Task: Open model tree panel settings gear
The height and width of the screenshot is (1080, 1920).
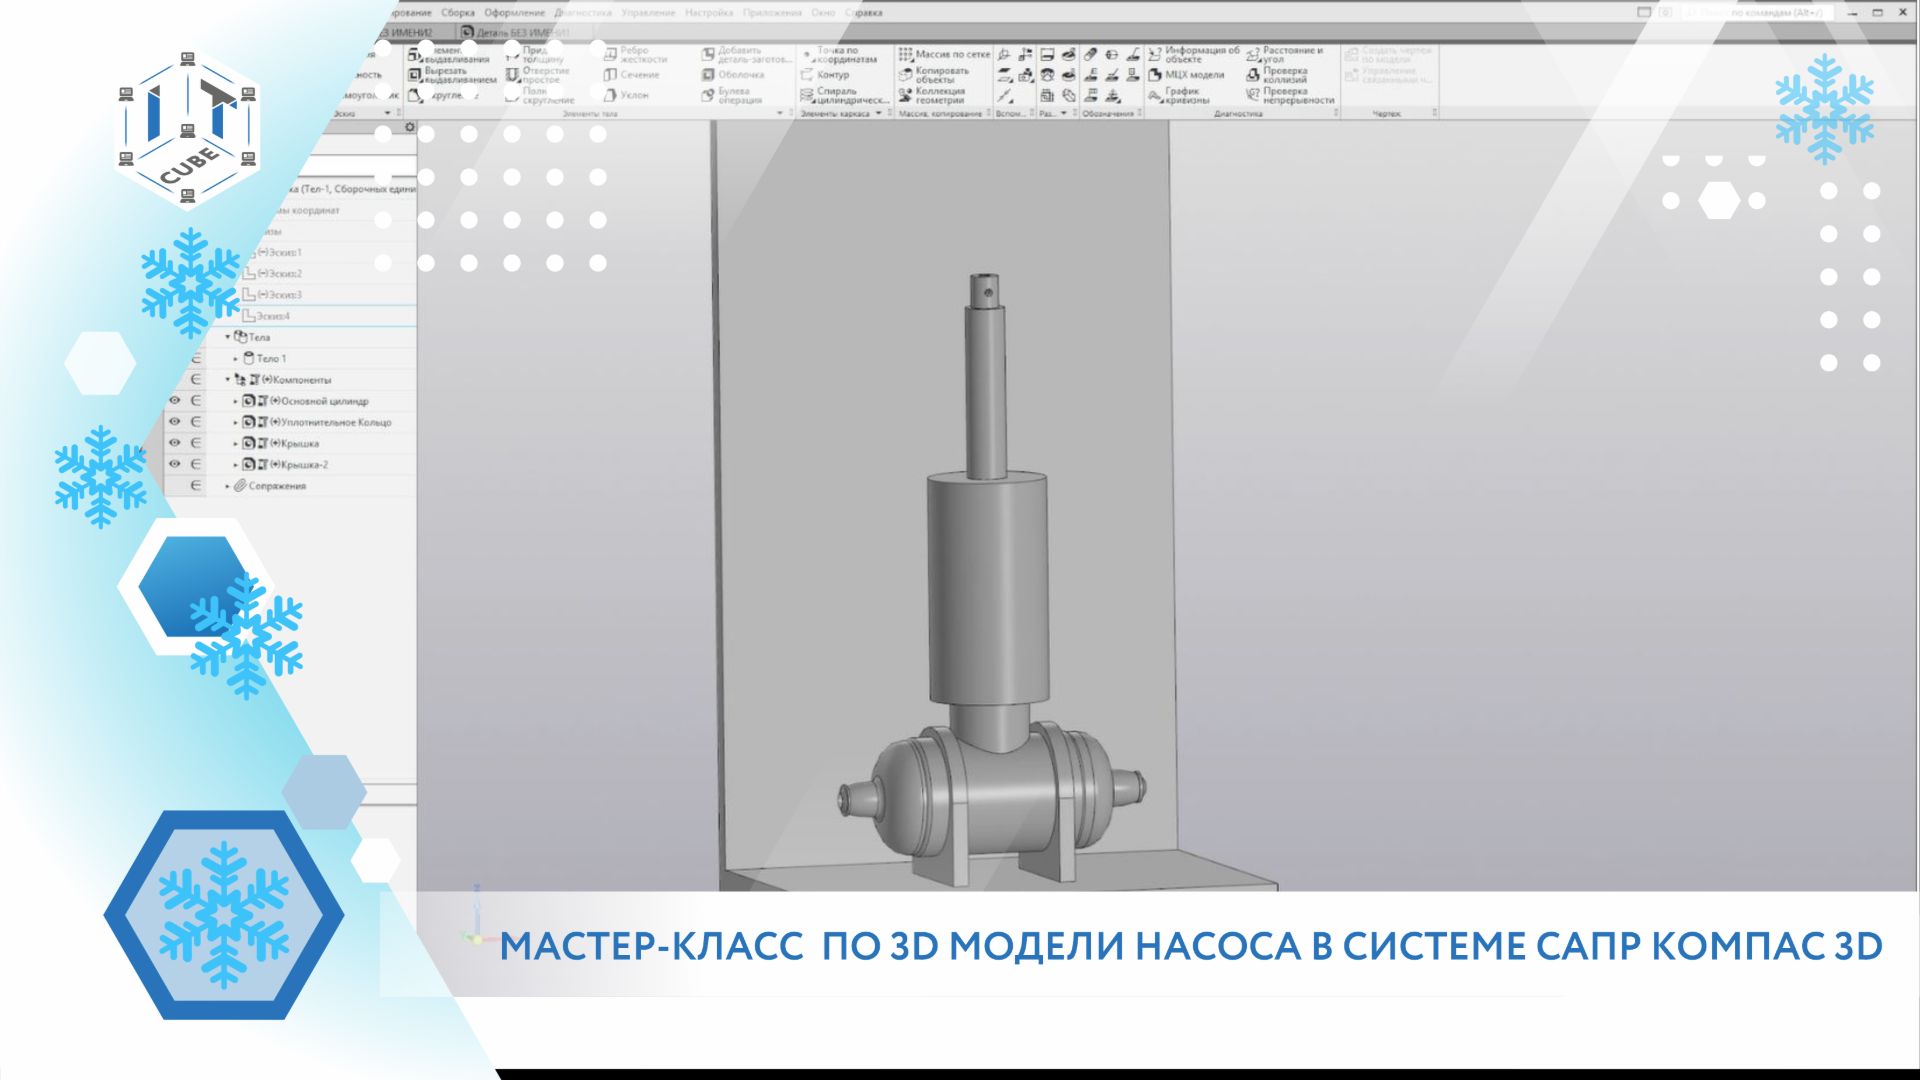Action: tap(409, 127)
